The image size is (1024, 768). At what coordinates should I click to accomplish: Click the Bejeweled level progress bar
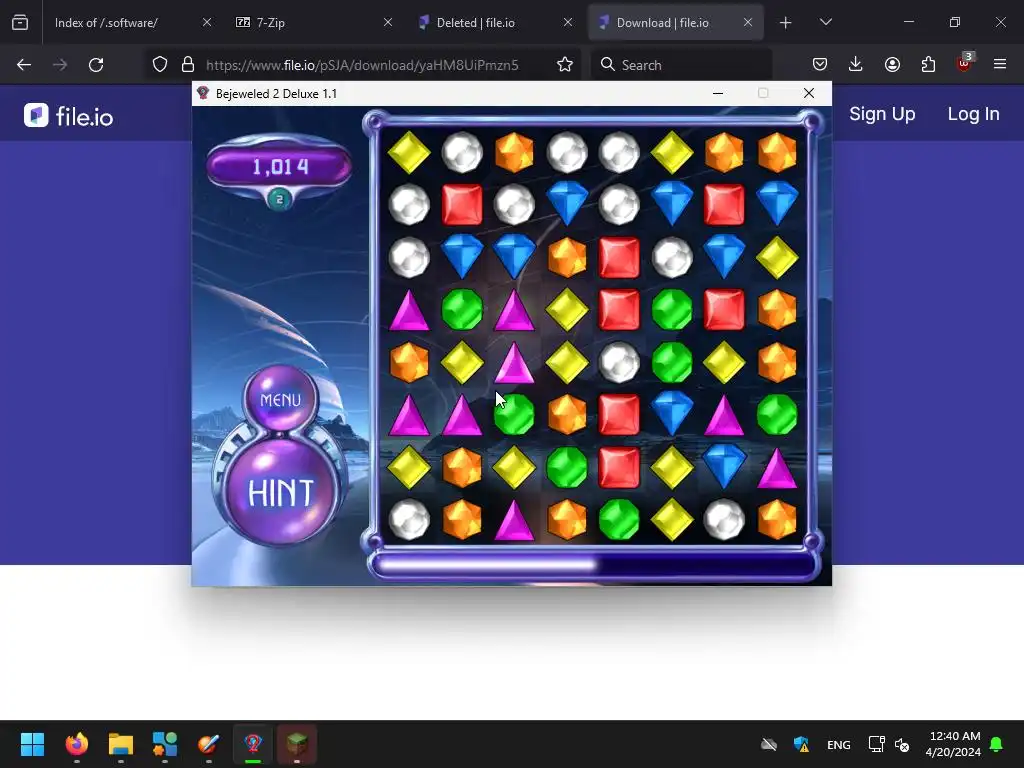point(593,564)
